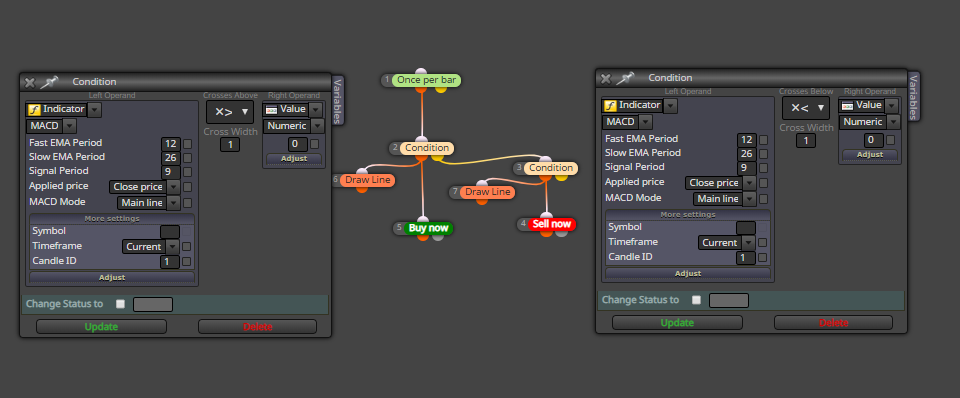The width and height of the screenshot is (960, 398).
Task: Open Indicator type dropdown in left panel
Action: pos(95,110)
